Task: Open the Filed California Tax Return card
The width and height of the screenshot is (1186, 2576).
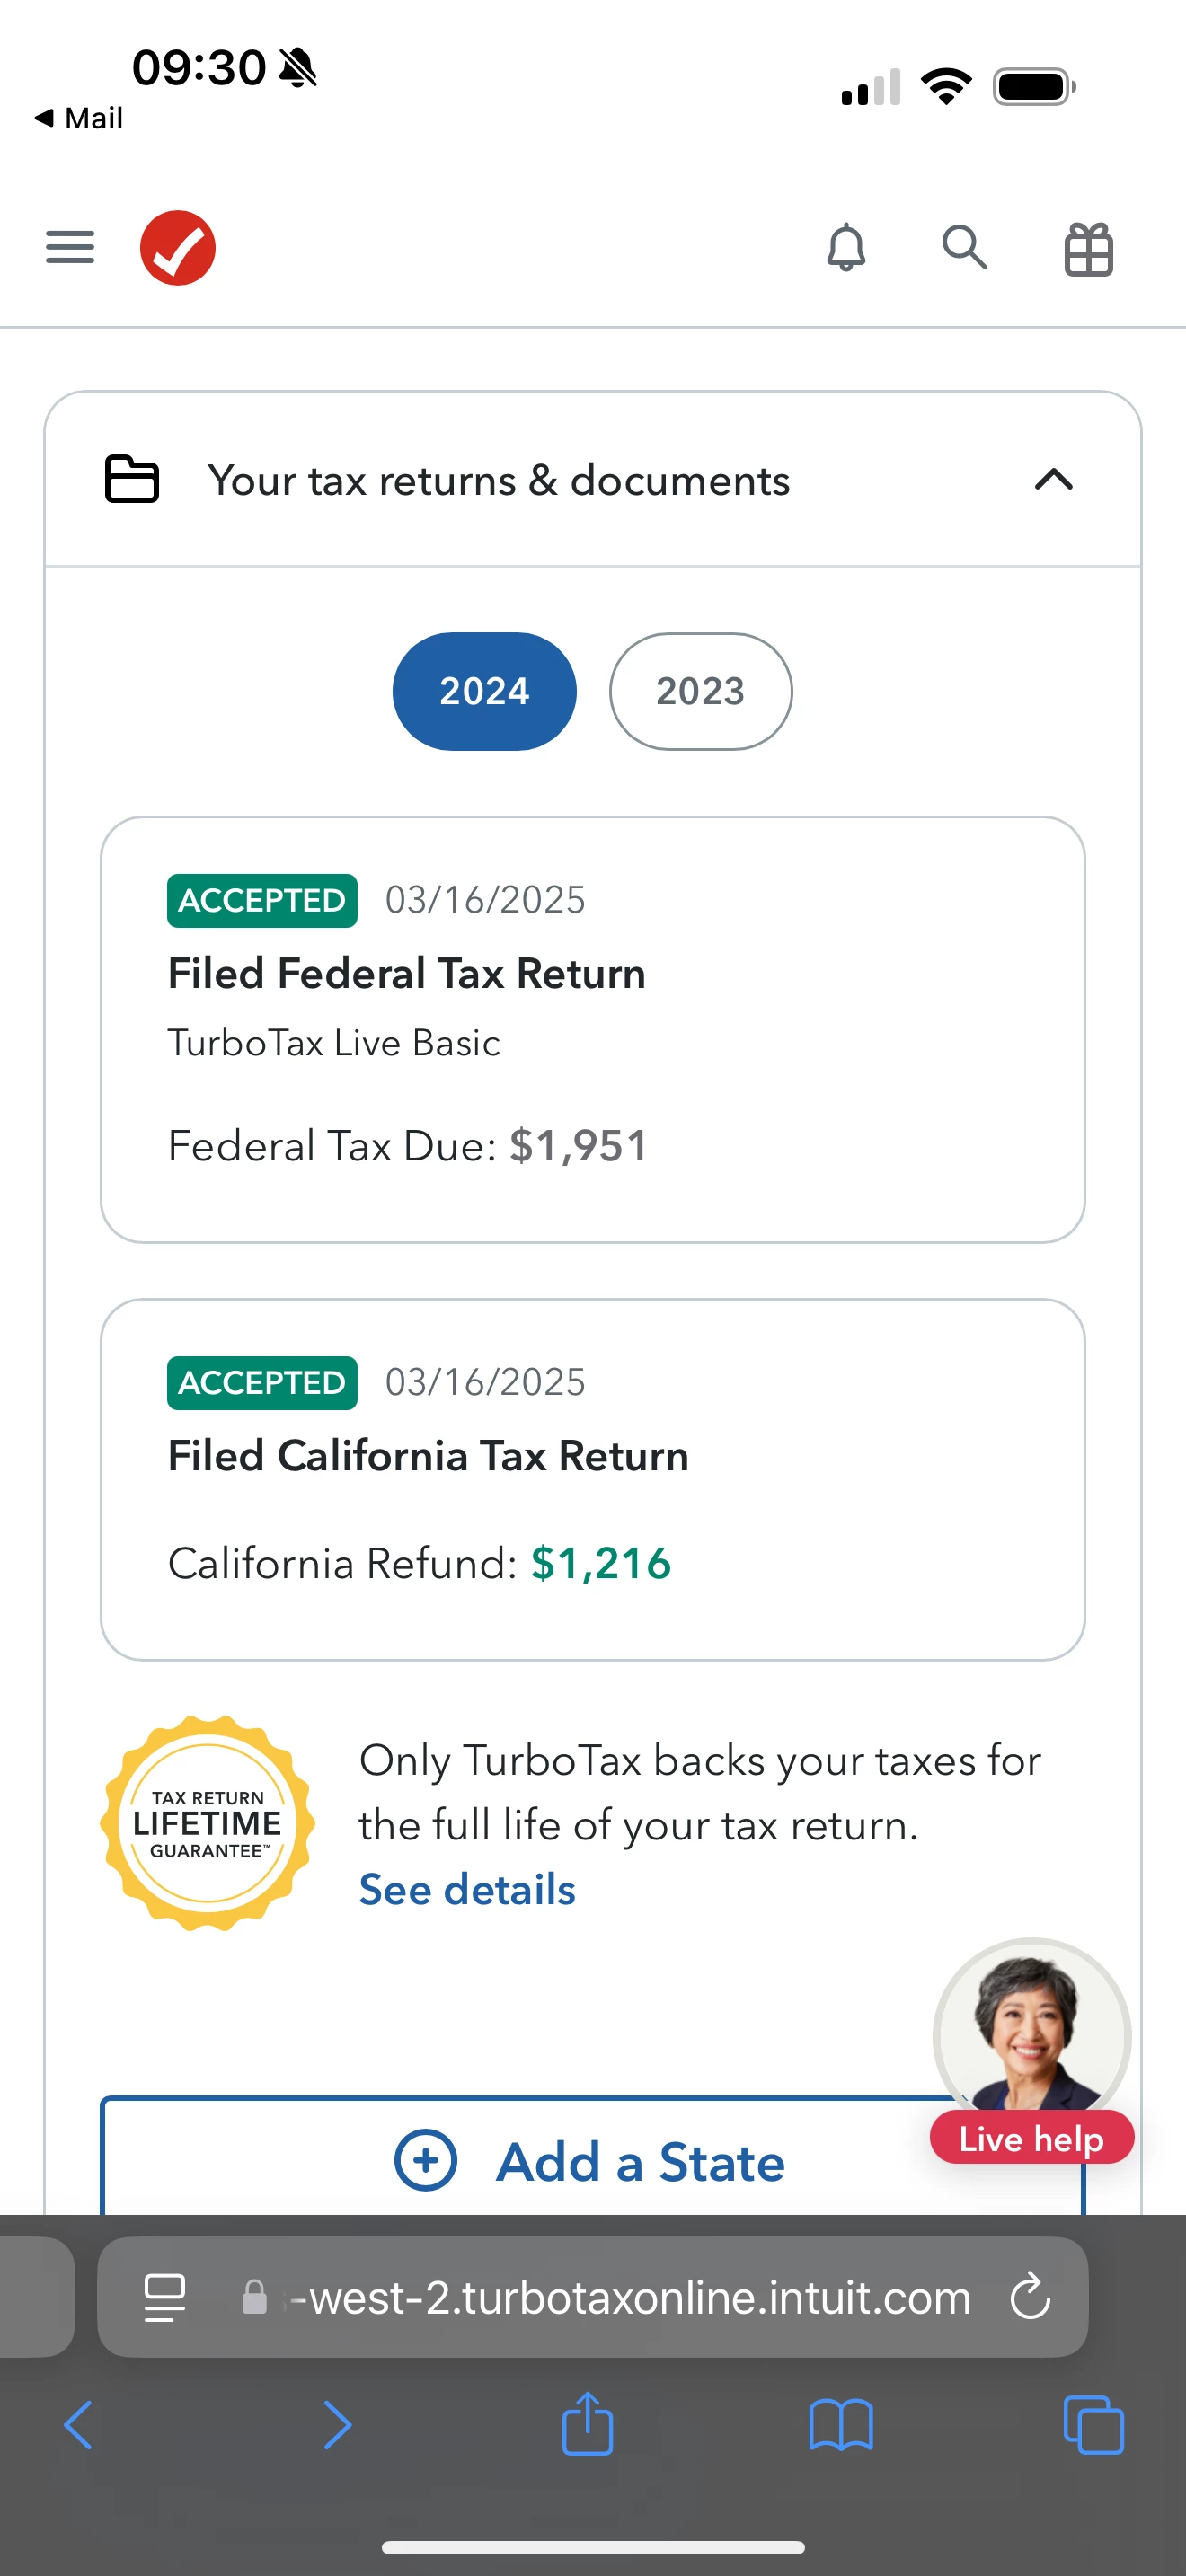Action: (592, 1479)
